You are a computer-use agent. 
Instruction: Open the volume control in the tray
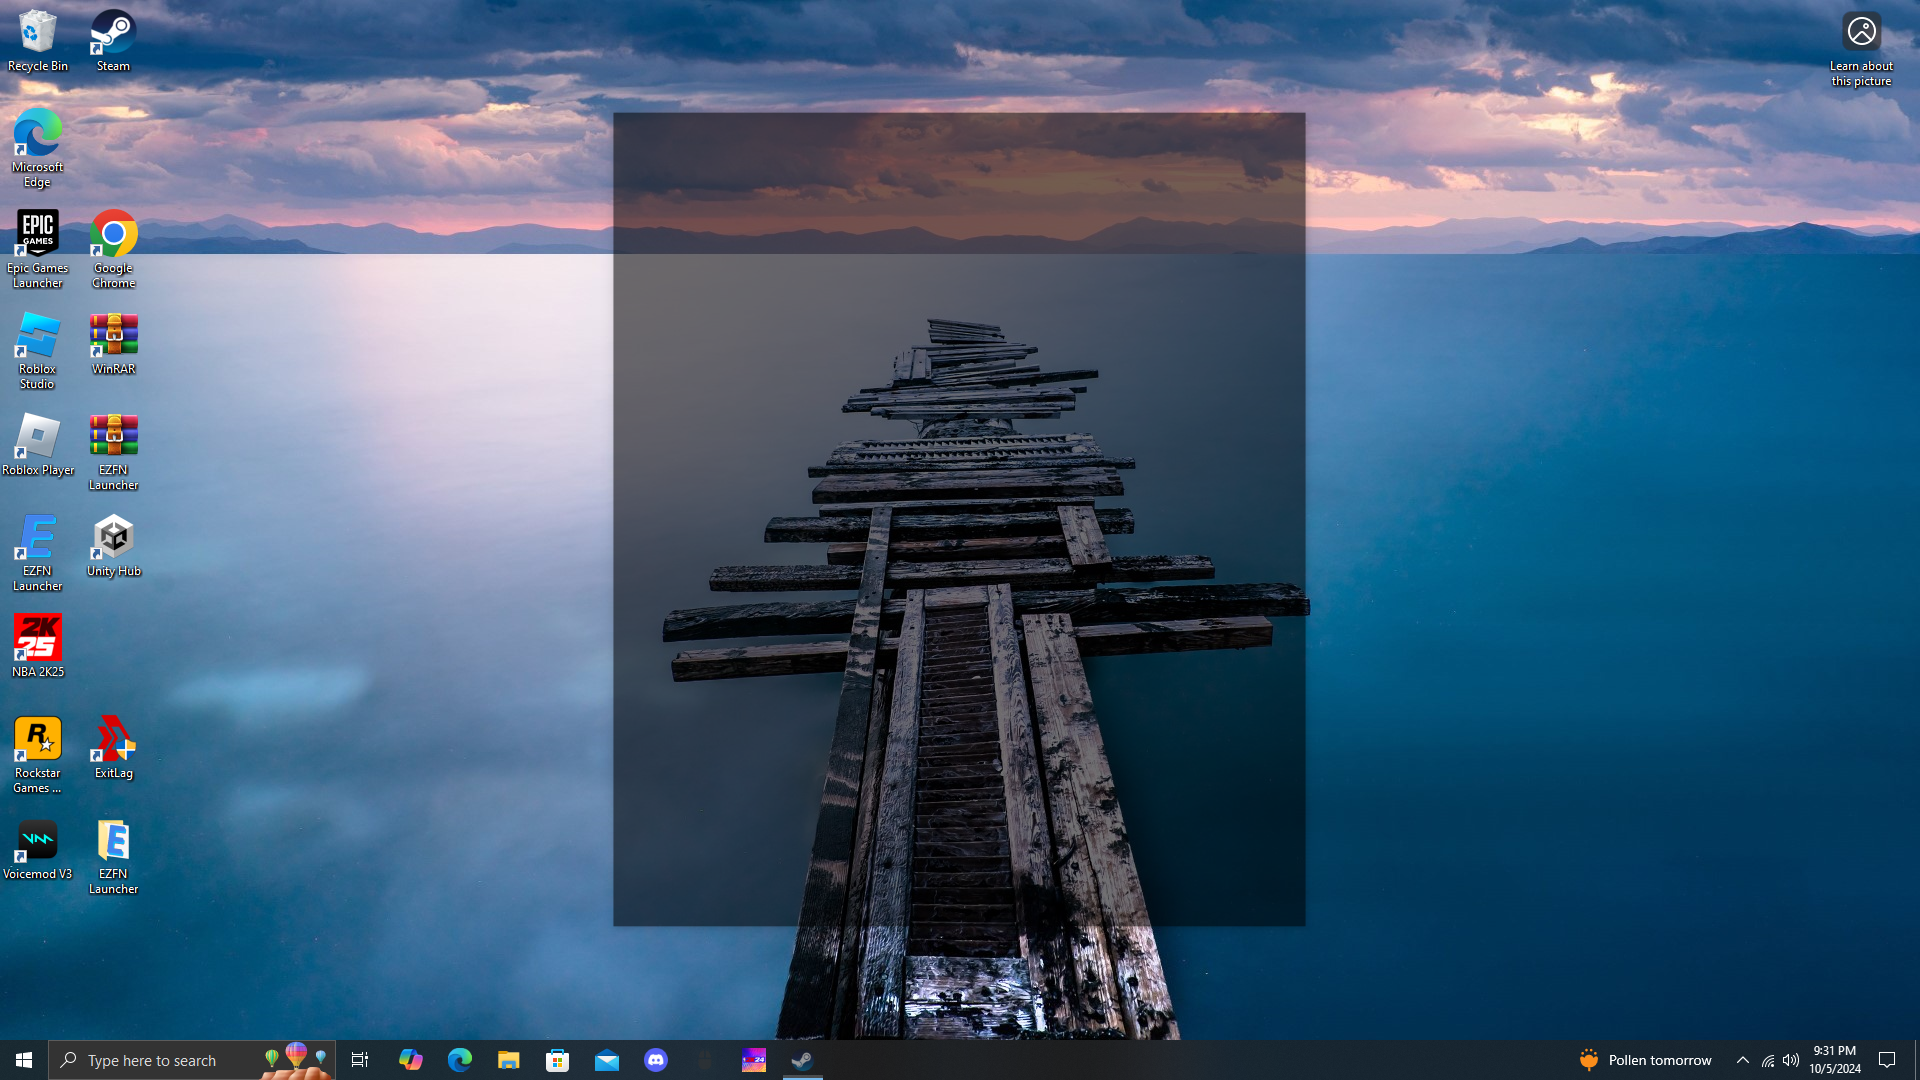click(x=1791, y=1060)
